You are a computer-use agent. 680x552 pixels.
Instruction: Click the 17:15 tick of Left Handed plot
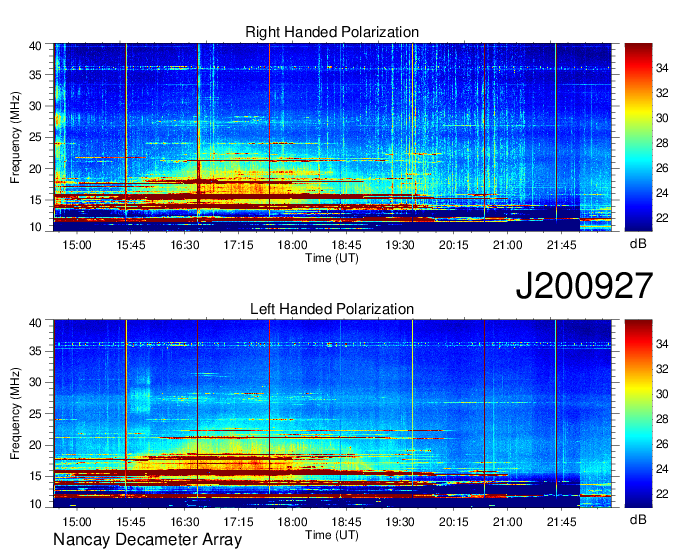coord(238,522)
